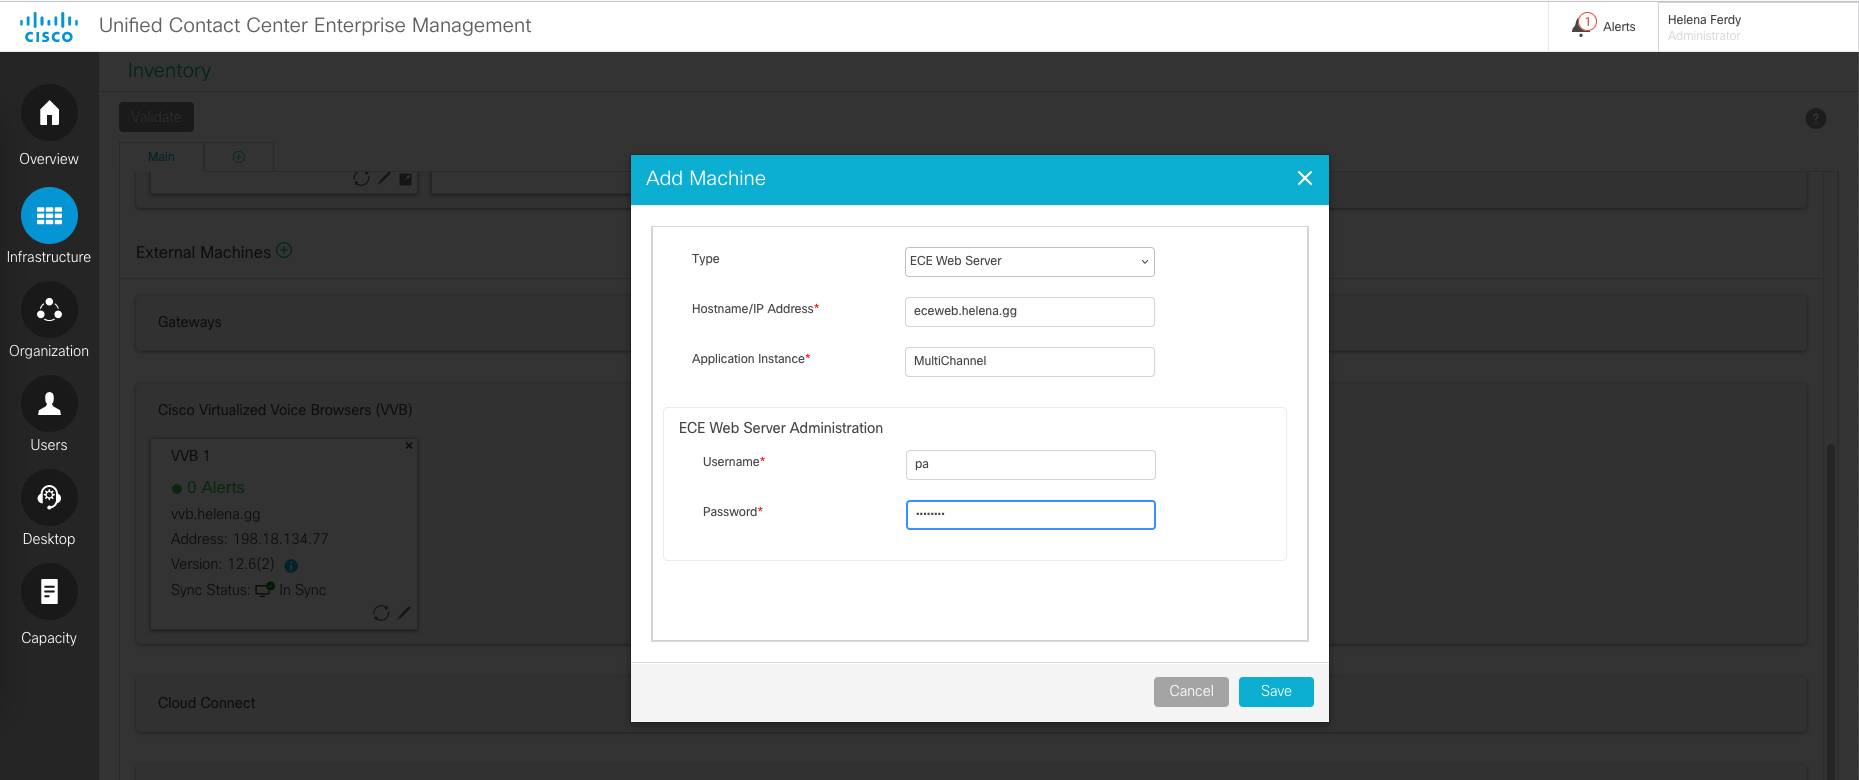This screenshot has height=780, width=1859.
Task: Close the Add Machine dialog
Action: coord(1304,178)
